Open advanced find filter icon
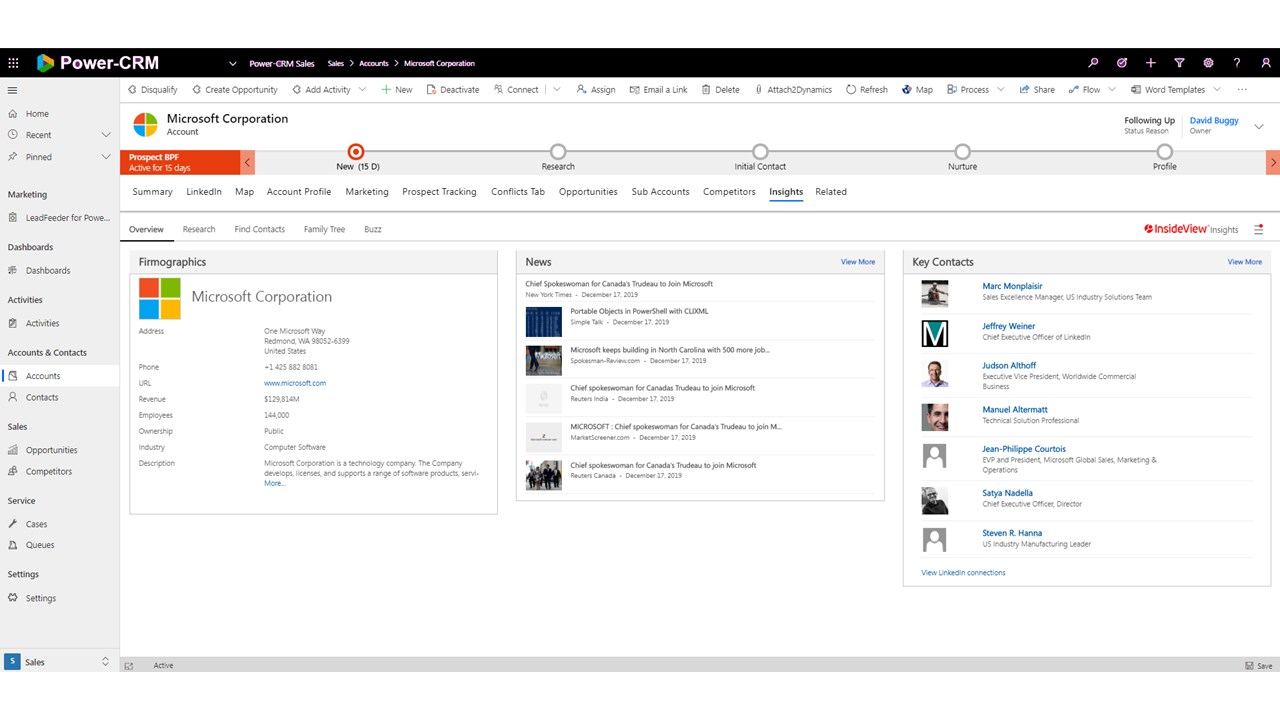1280x720 pixels. [x=1179, y=63]
